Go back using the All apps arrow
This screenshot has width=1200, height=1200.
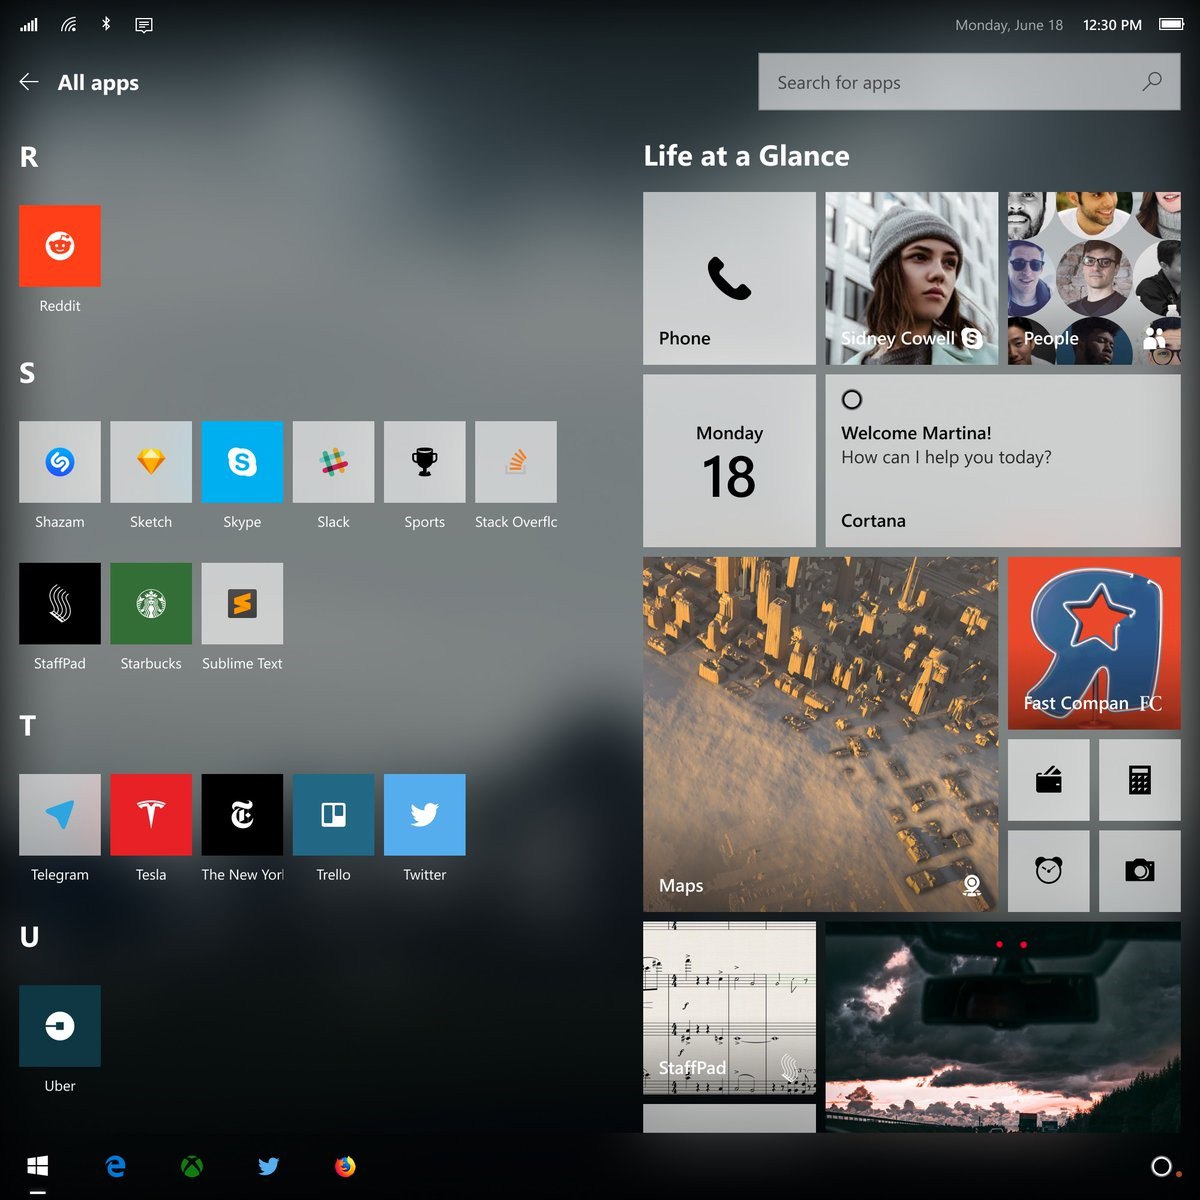coord(29,82)
